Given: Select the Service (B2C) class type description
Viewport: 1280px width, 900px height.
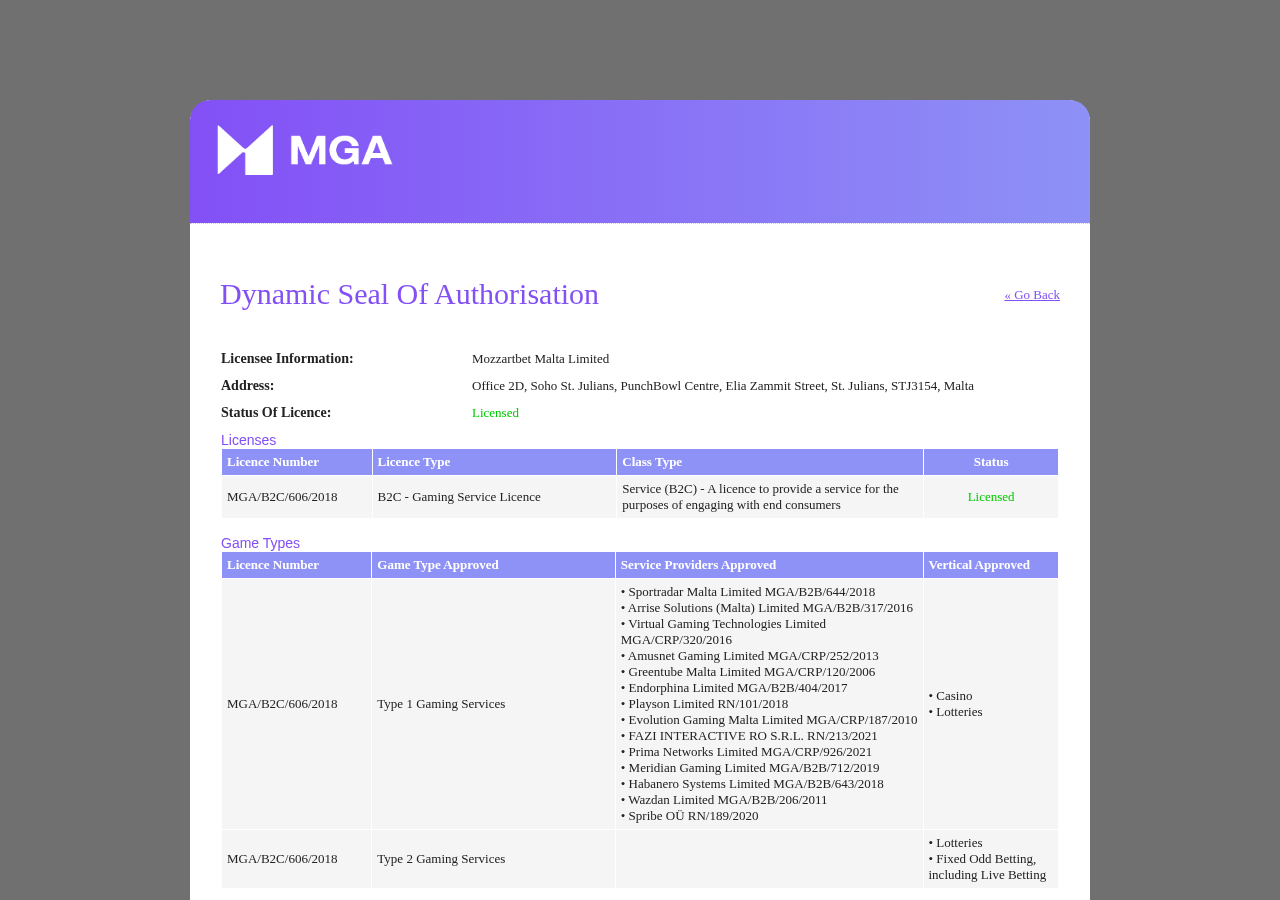Looking at the screenshot, I should (x=761, y=497).
